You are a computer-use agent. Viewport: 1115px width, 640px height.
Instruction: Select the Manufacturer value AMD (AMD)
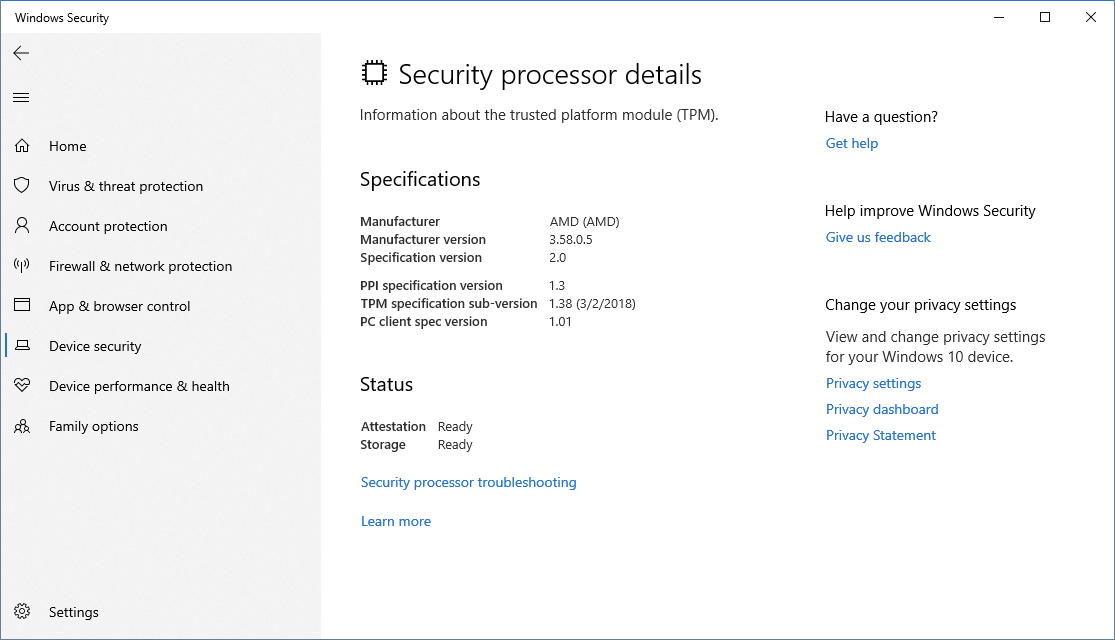tap(585, 222)
